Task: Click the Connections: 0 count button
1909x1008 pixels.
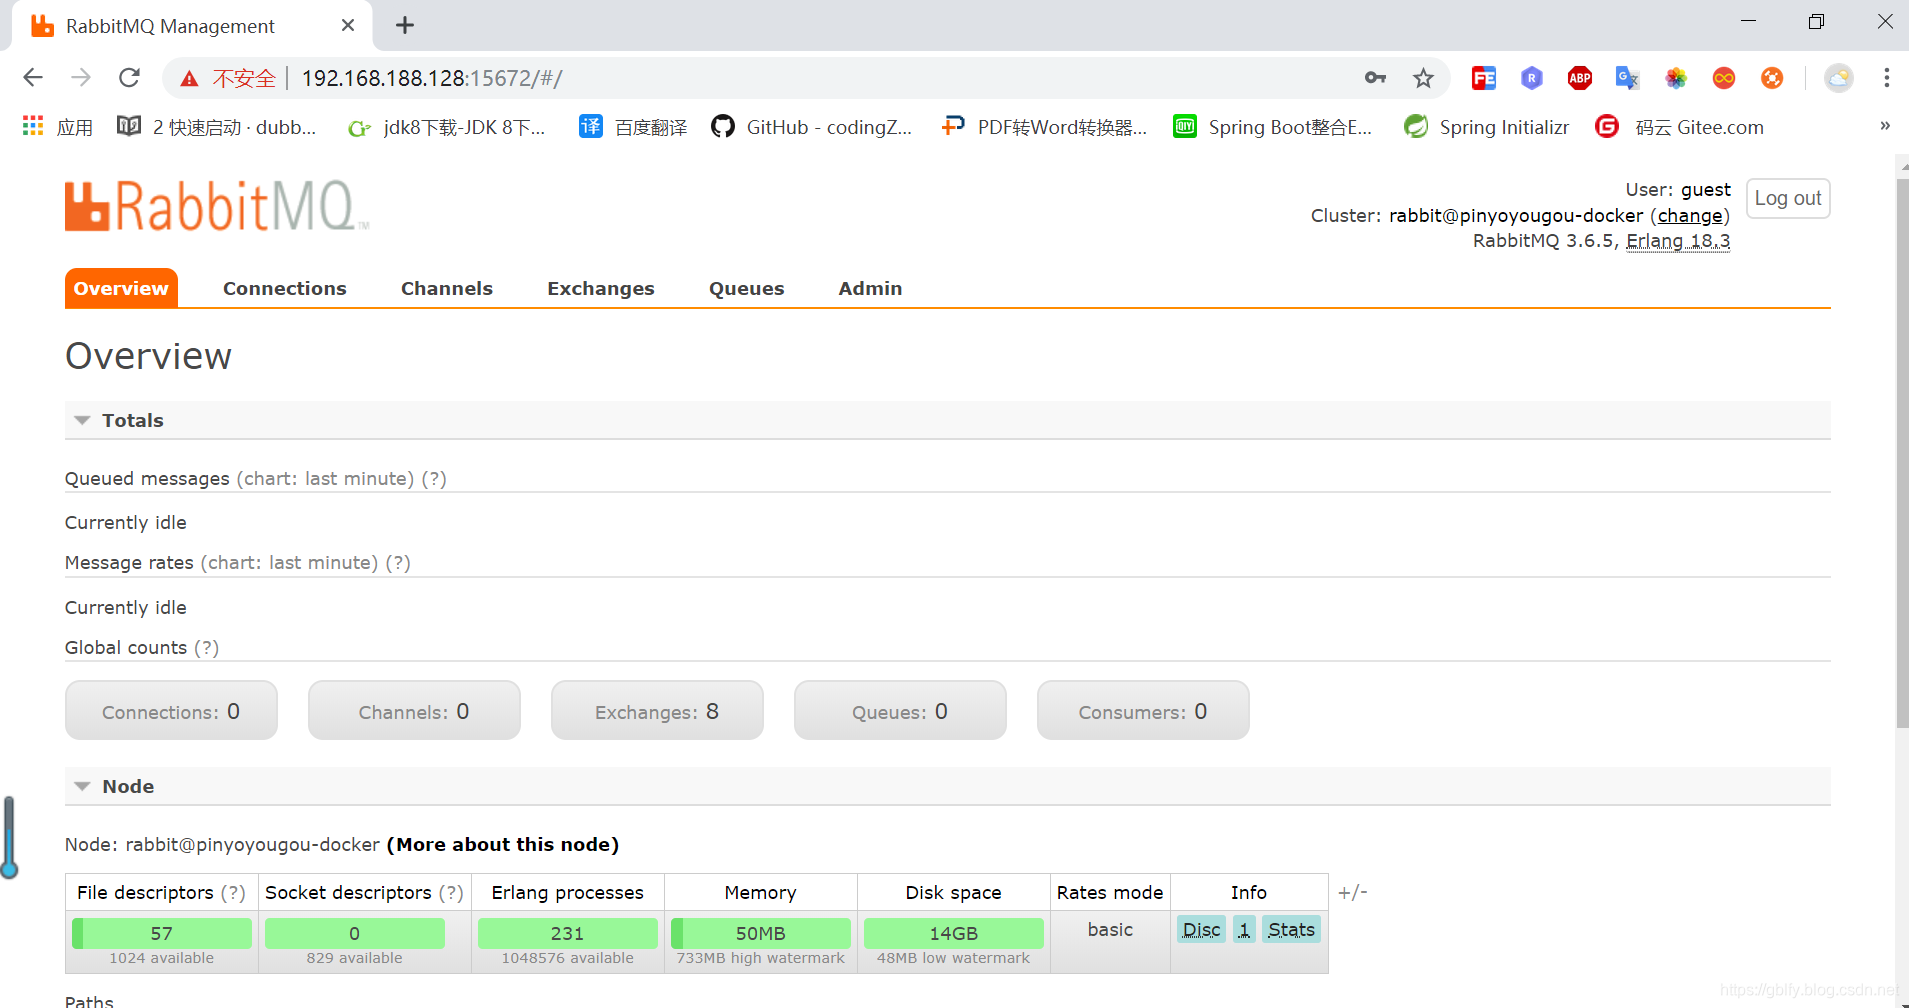Action: click(x=171, y=711)
